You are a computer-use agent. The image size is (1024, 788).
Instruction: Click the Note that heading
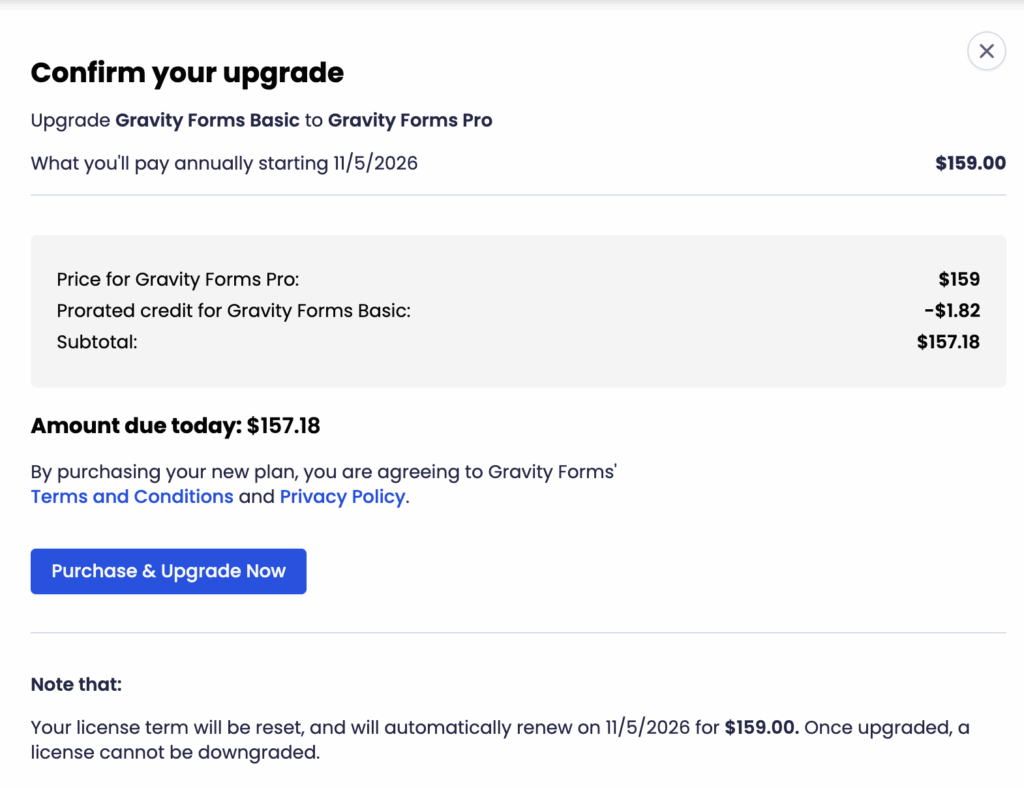click(x=76, y=684)
